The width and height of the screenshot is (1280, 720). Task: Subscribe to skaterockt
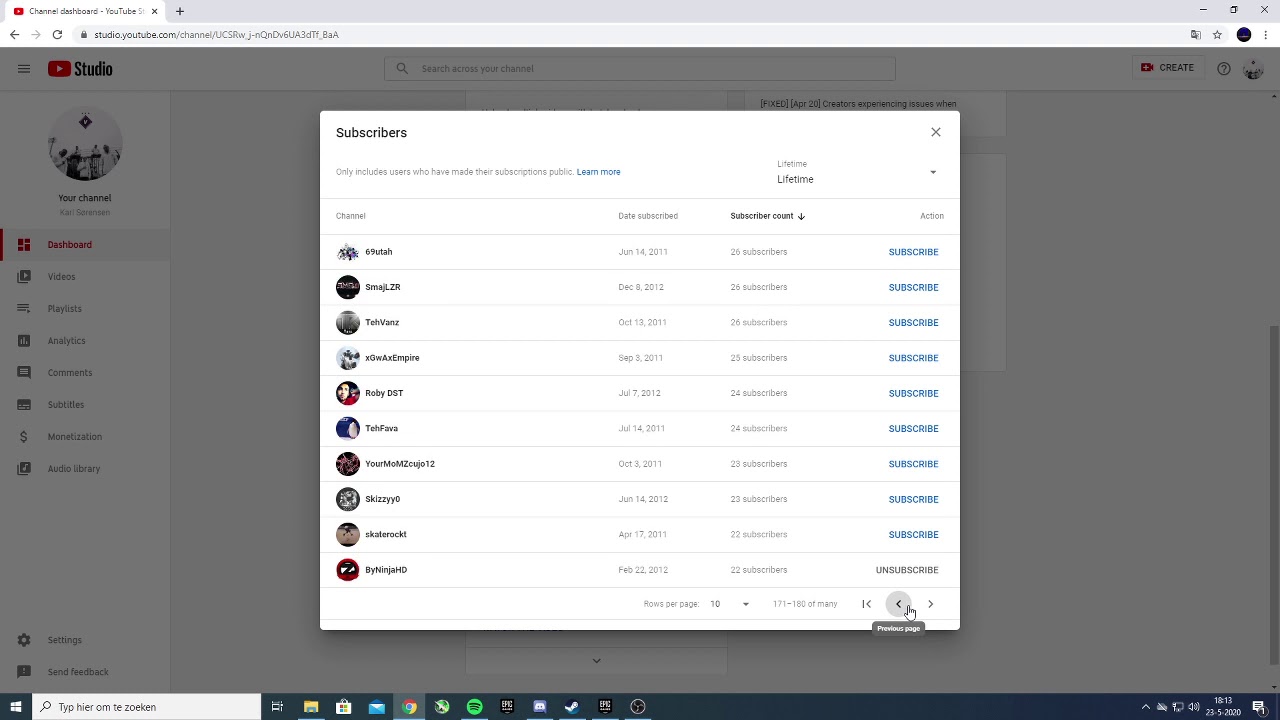913,535
